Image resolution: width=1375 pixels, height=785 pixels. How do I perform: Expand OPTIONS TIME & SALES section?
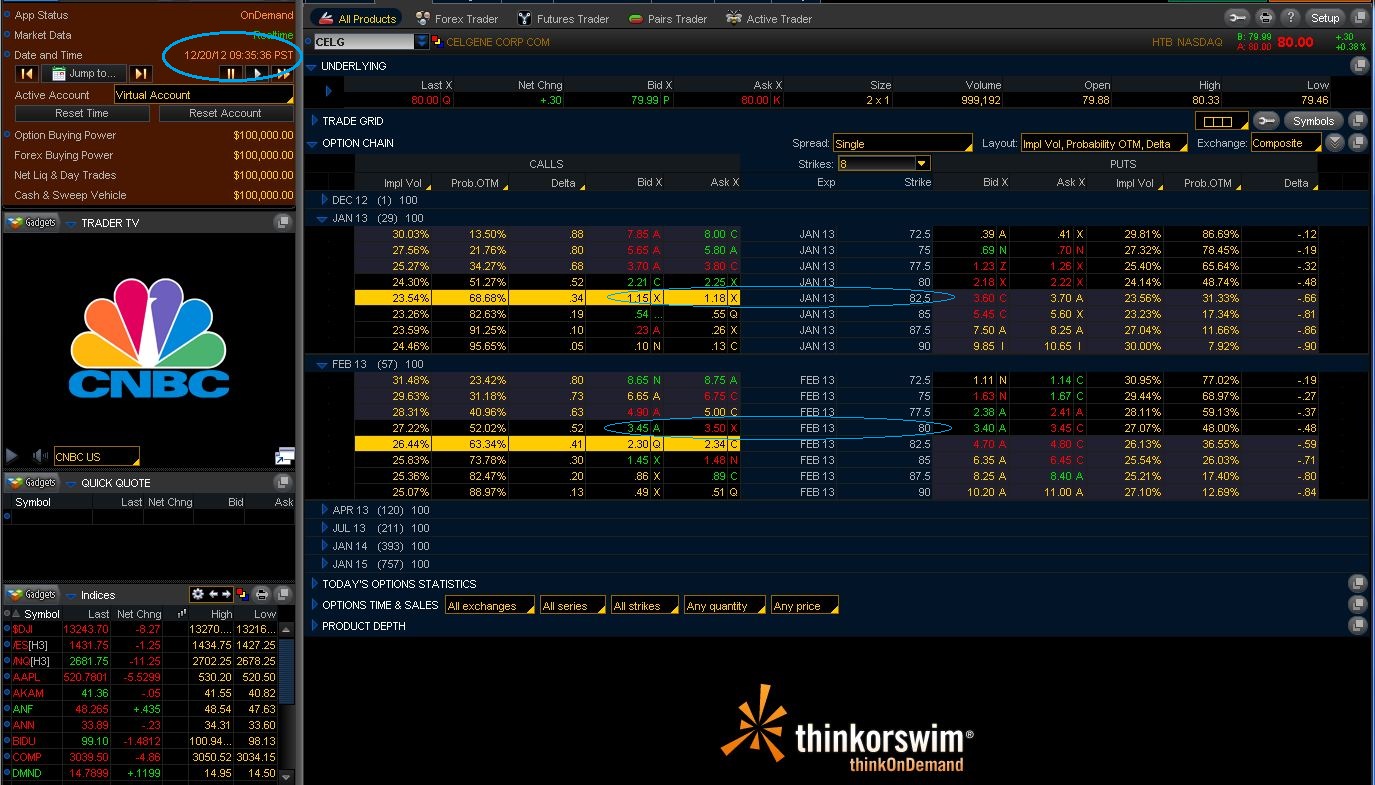[x=314, y=605]
